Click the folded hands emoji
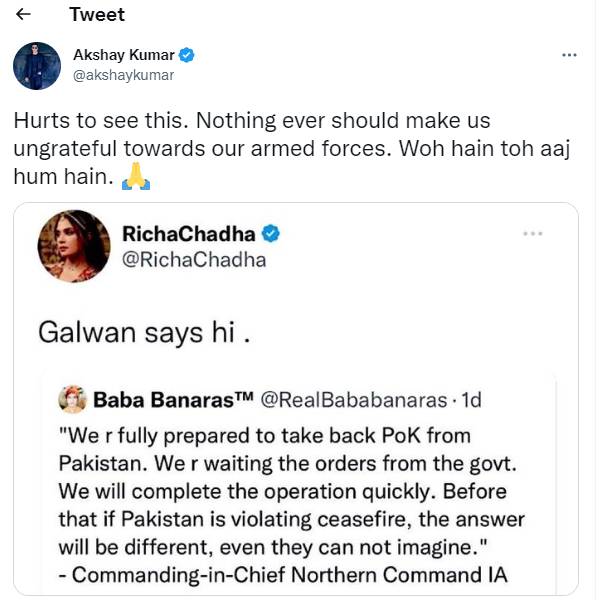This screenshot has width=600, height=600. pyautogui.click(x=135, y=178)
